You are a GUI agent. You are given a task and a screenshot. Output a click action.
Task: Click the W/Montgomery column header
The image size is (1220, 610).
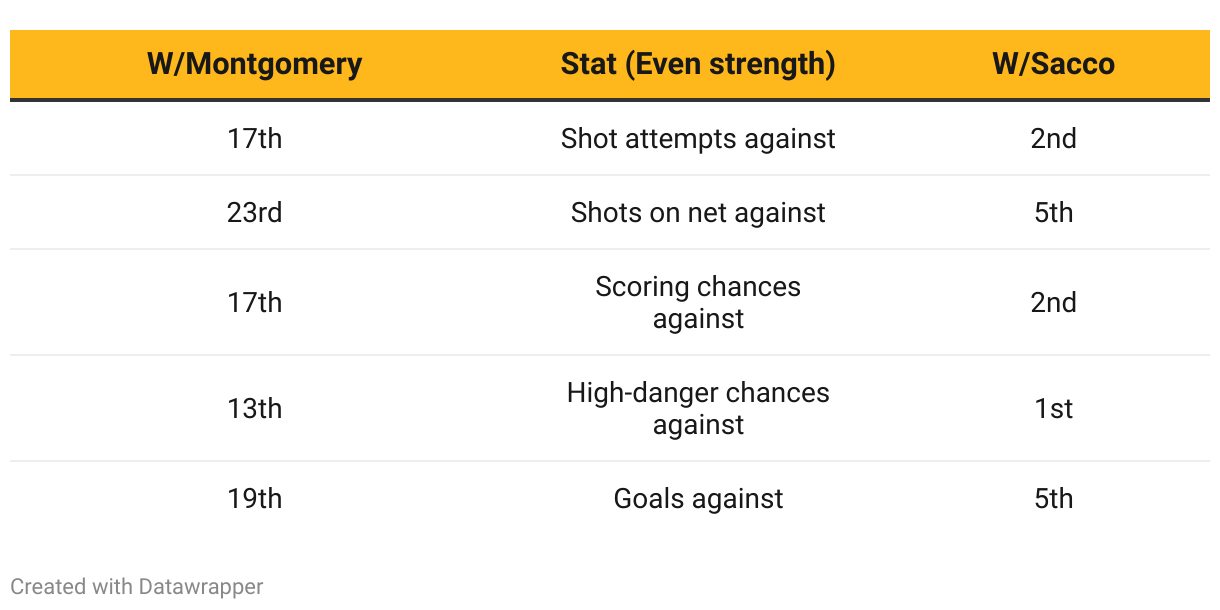tap(254, 64)
